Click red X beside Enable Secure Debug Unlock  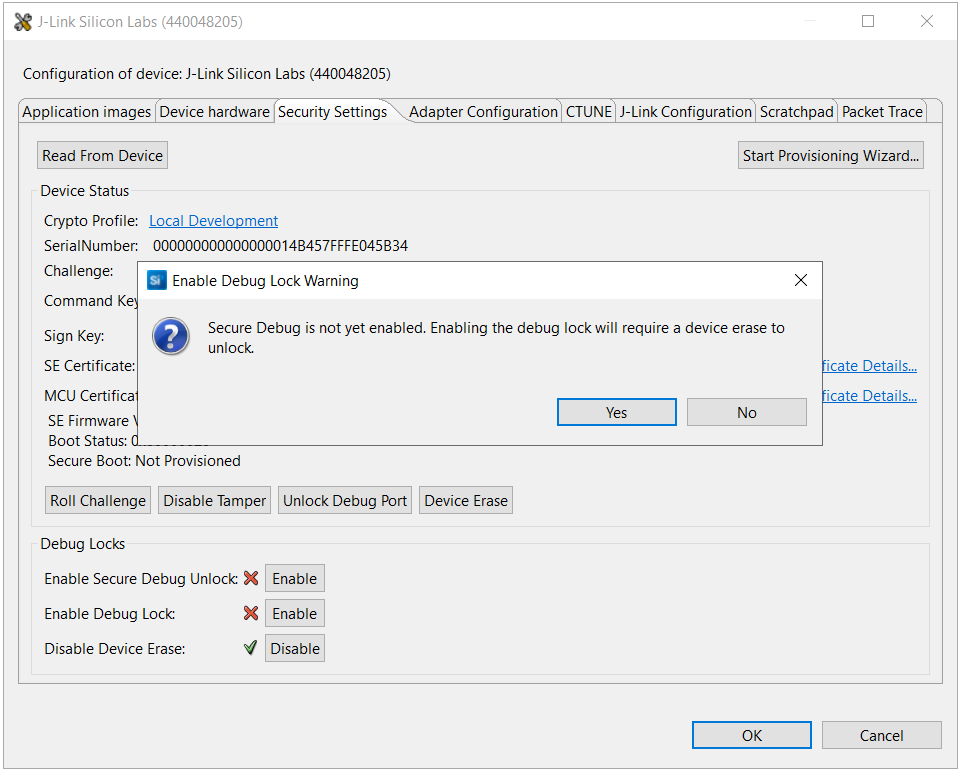pyautogui.click(x=251, y=578)
